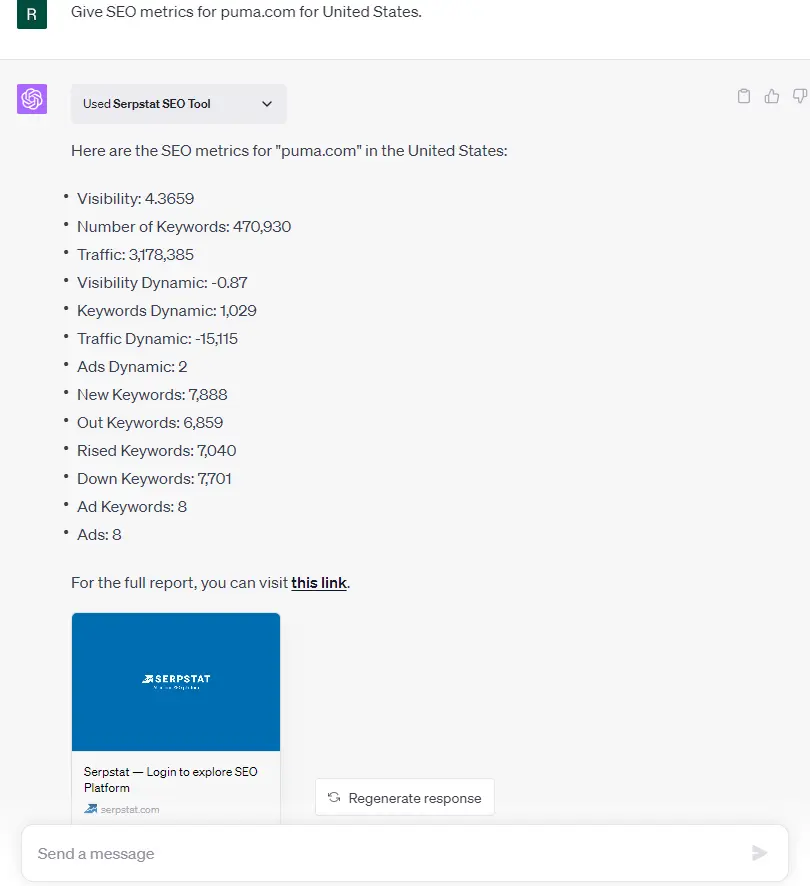This screenshot has width=810, height=886.
Task: Give thumbs down feedback on the response
Action: point(798,95)
